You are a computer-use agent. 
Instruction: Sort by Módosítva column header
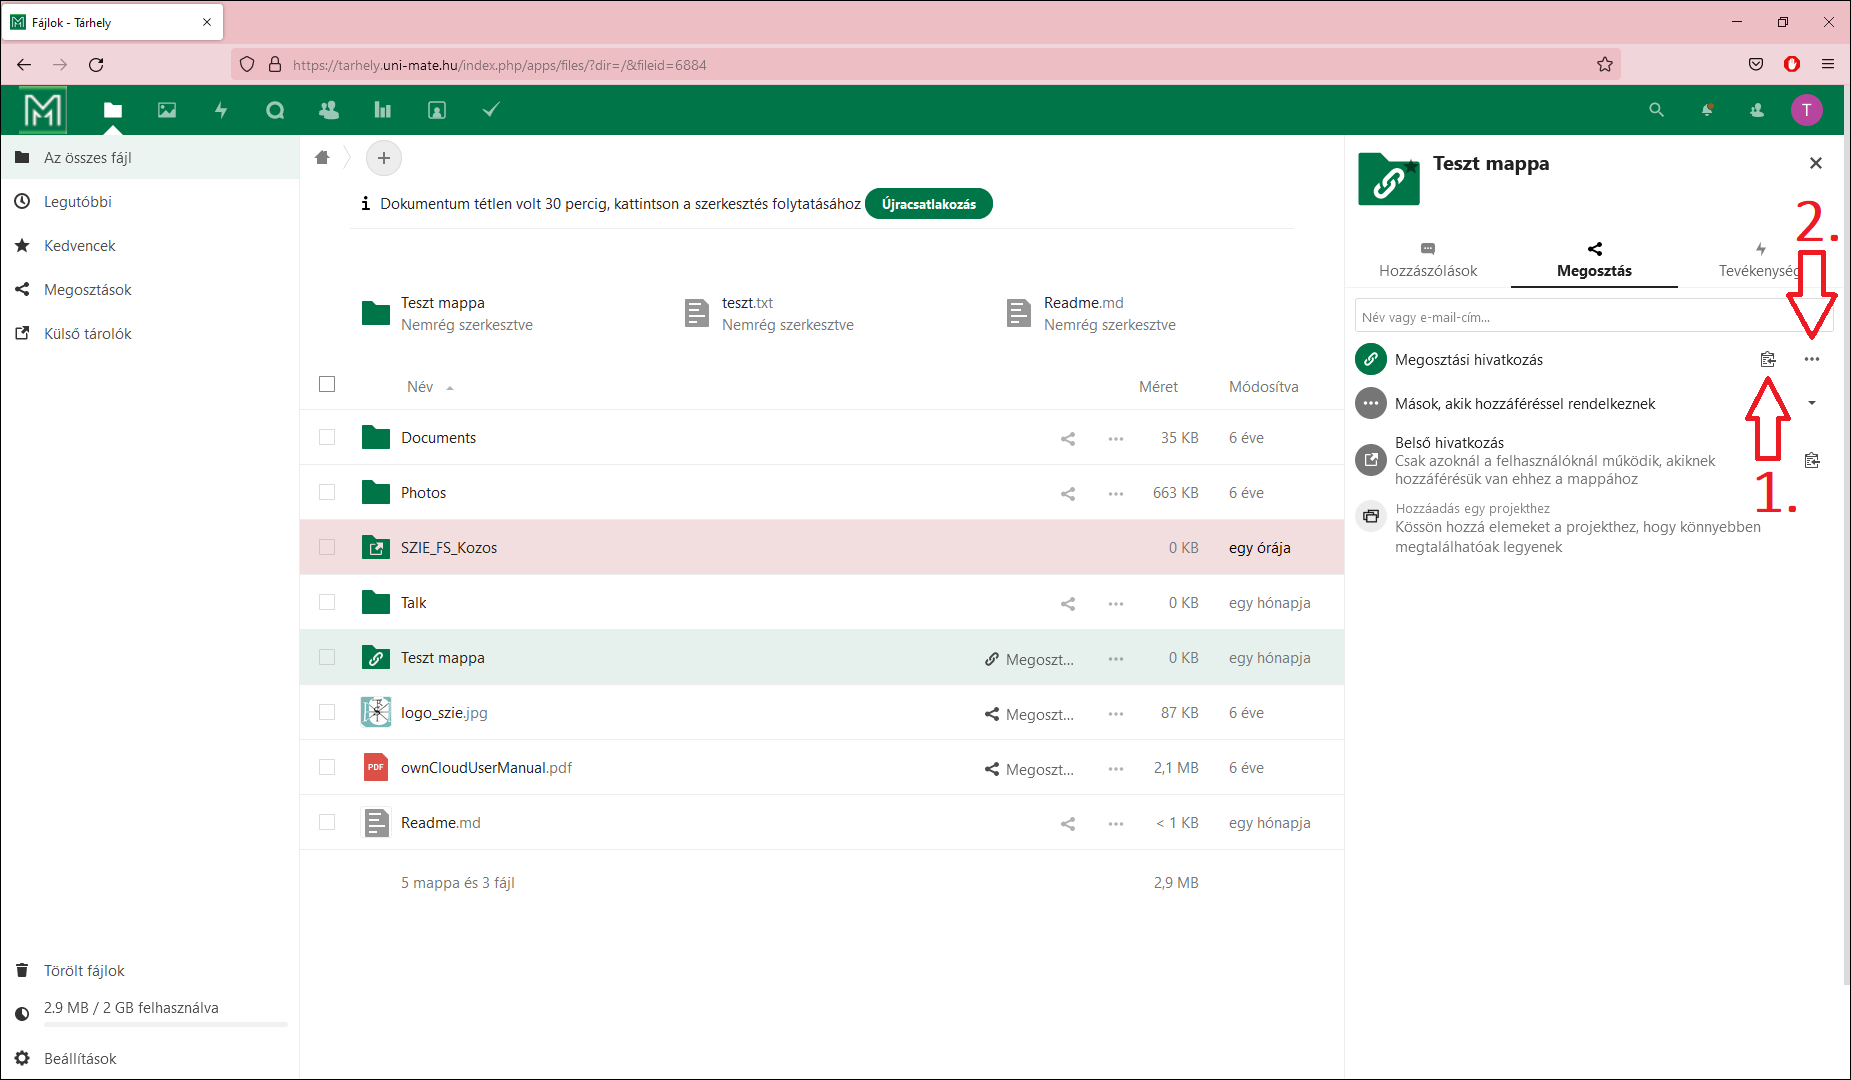pos(1264,387)
